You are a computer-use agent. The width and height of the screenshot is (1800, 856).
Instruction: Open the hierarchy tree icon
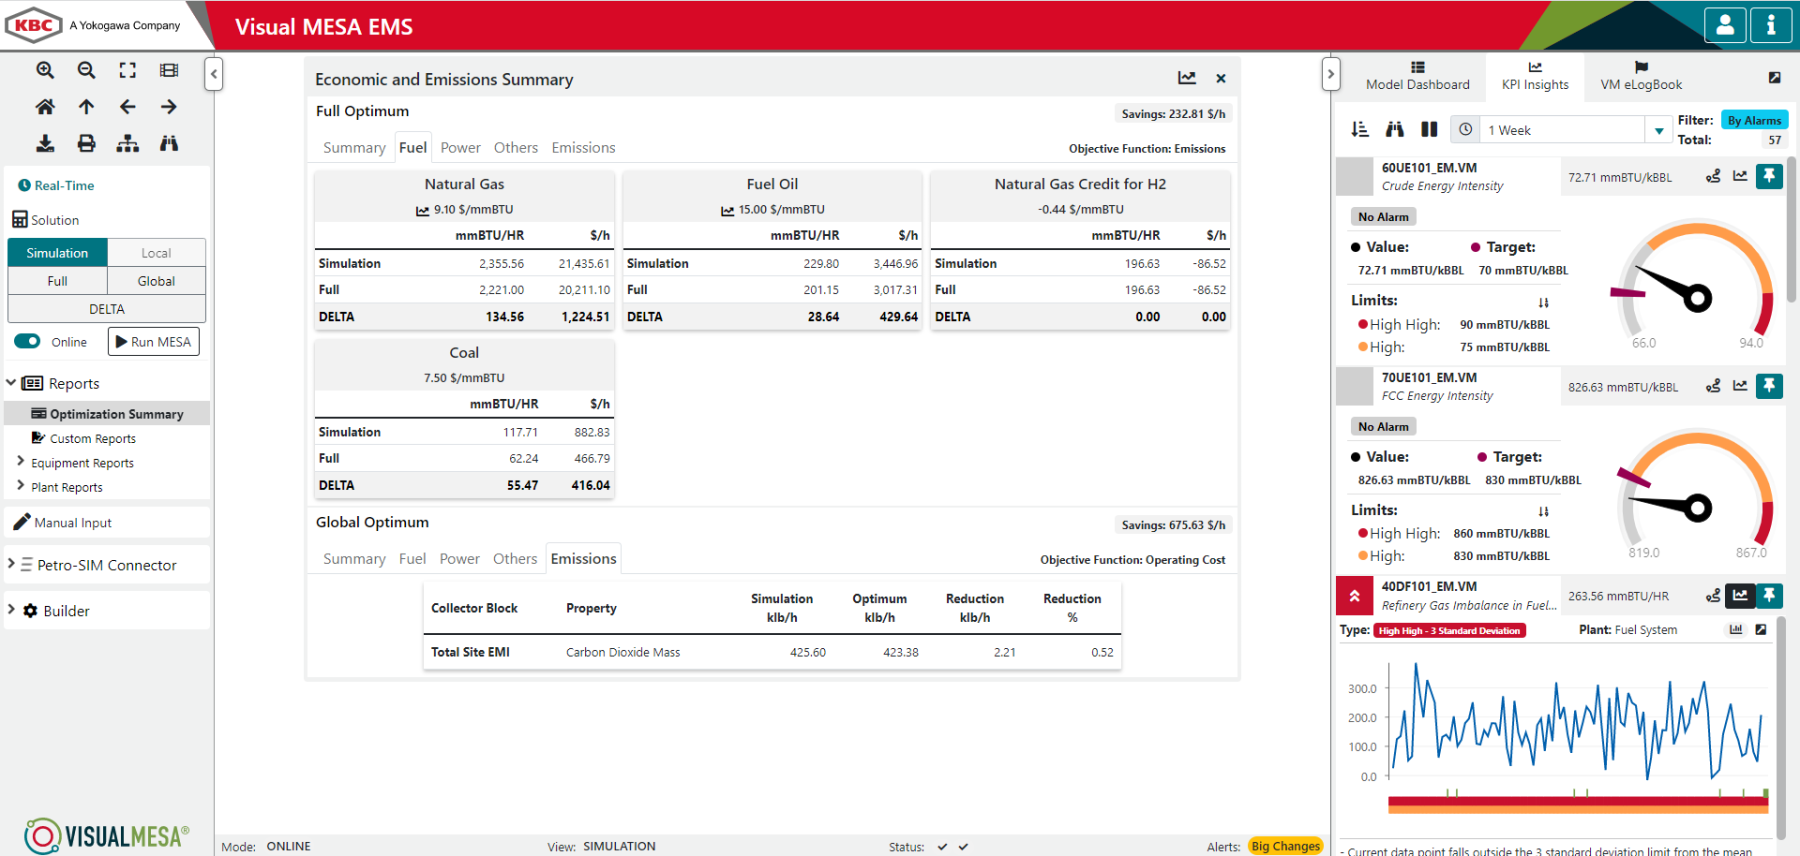click(128, 144)
